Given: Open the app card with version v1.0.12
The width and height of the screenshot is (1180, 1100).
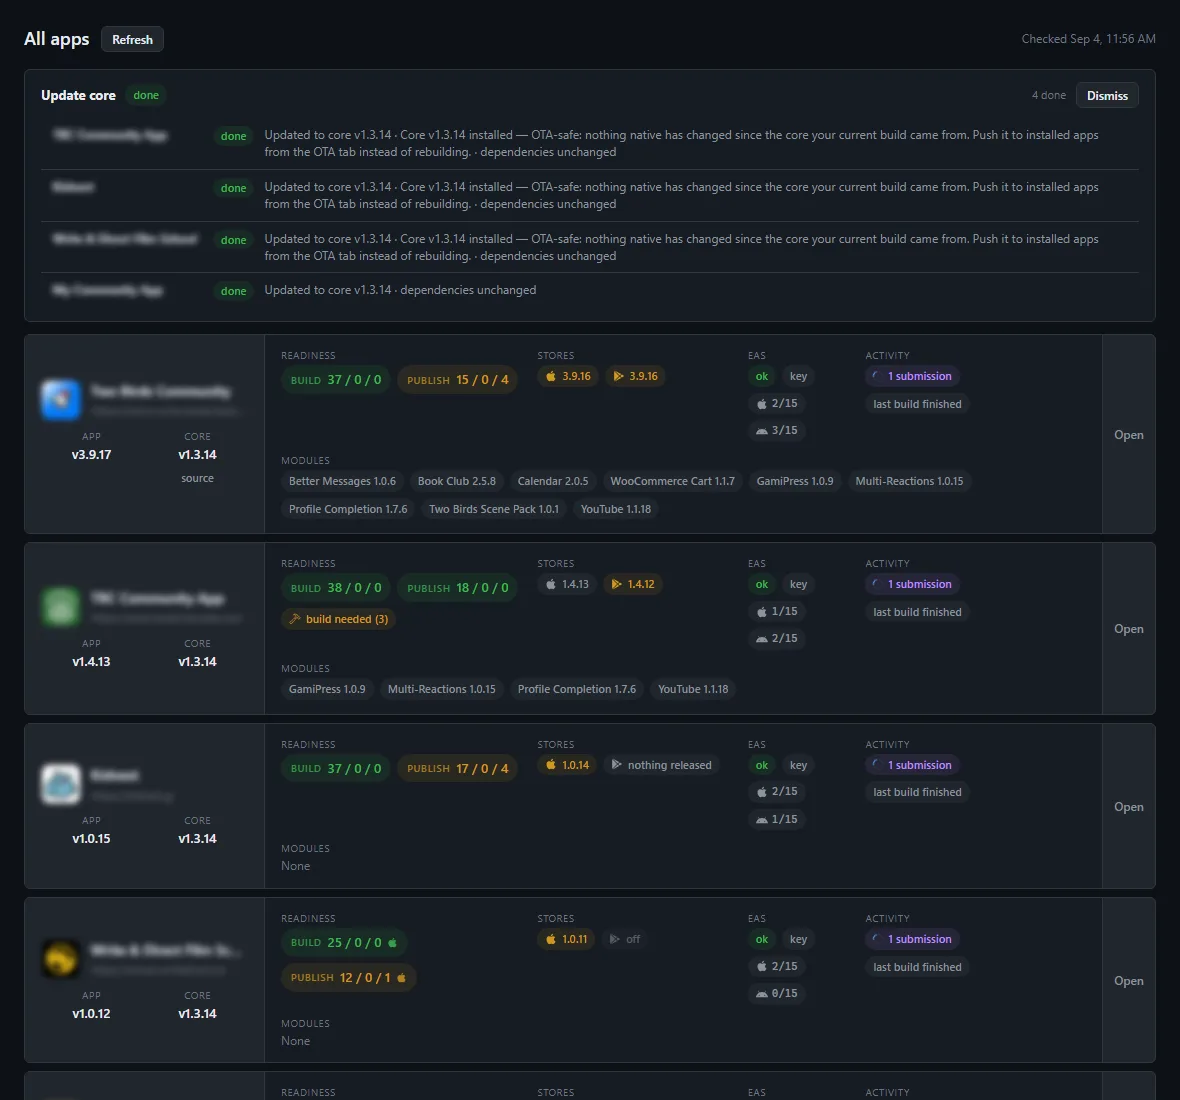Looking at the screenshot, I should (x=1128, y=981).
